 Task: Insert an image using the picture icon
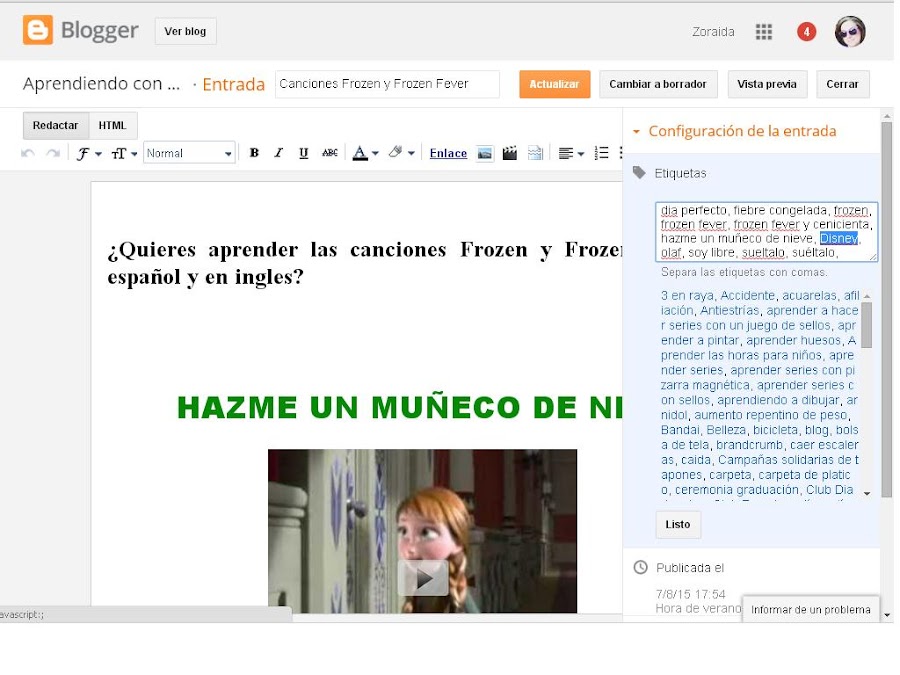(x=485, y=153)
